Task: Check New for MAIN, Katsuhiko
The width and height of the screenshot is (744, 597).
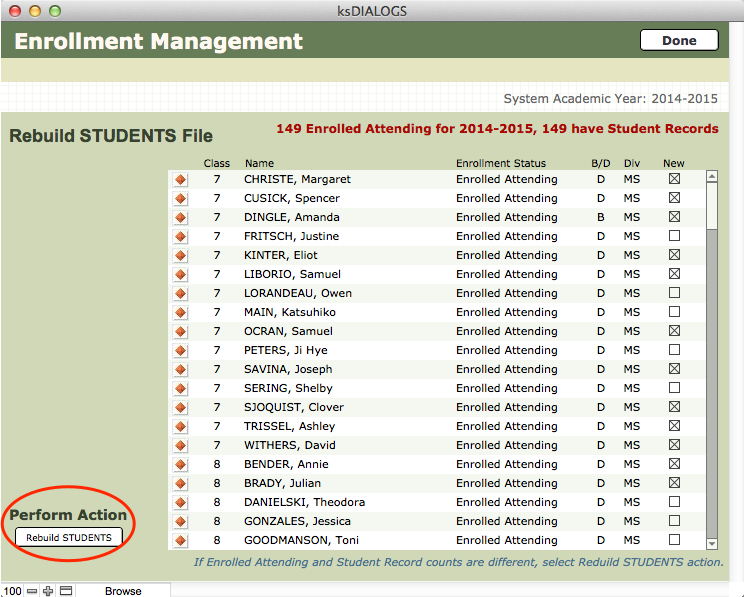Action: click(674, 312)
